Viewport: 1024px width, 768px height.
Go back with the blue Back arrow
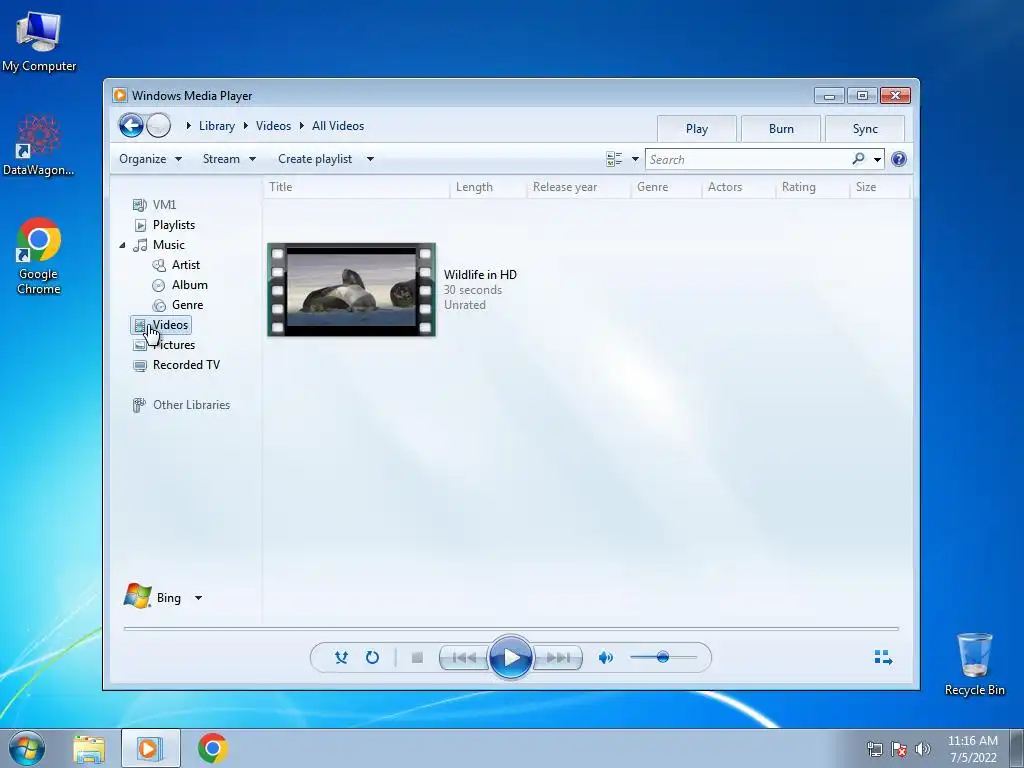pyautogui.click(x=131, y=125)
